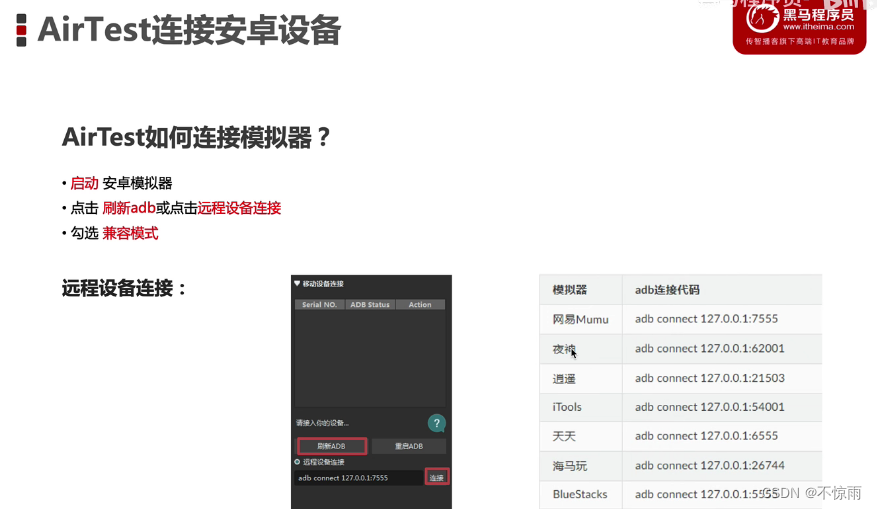Click the 连接 button beside adb input
This screenshot has height=509, width=877.
pyautogui.click(x=436, y=477)
